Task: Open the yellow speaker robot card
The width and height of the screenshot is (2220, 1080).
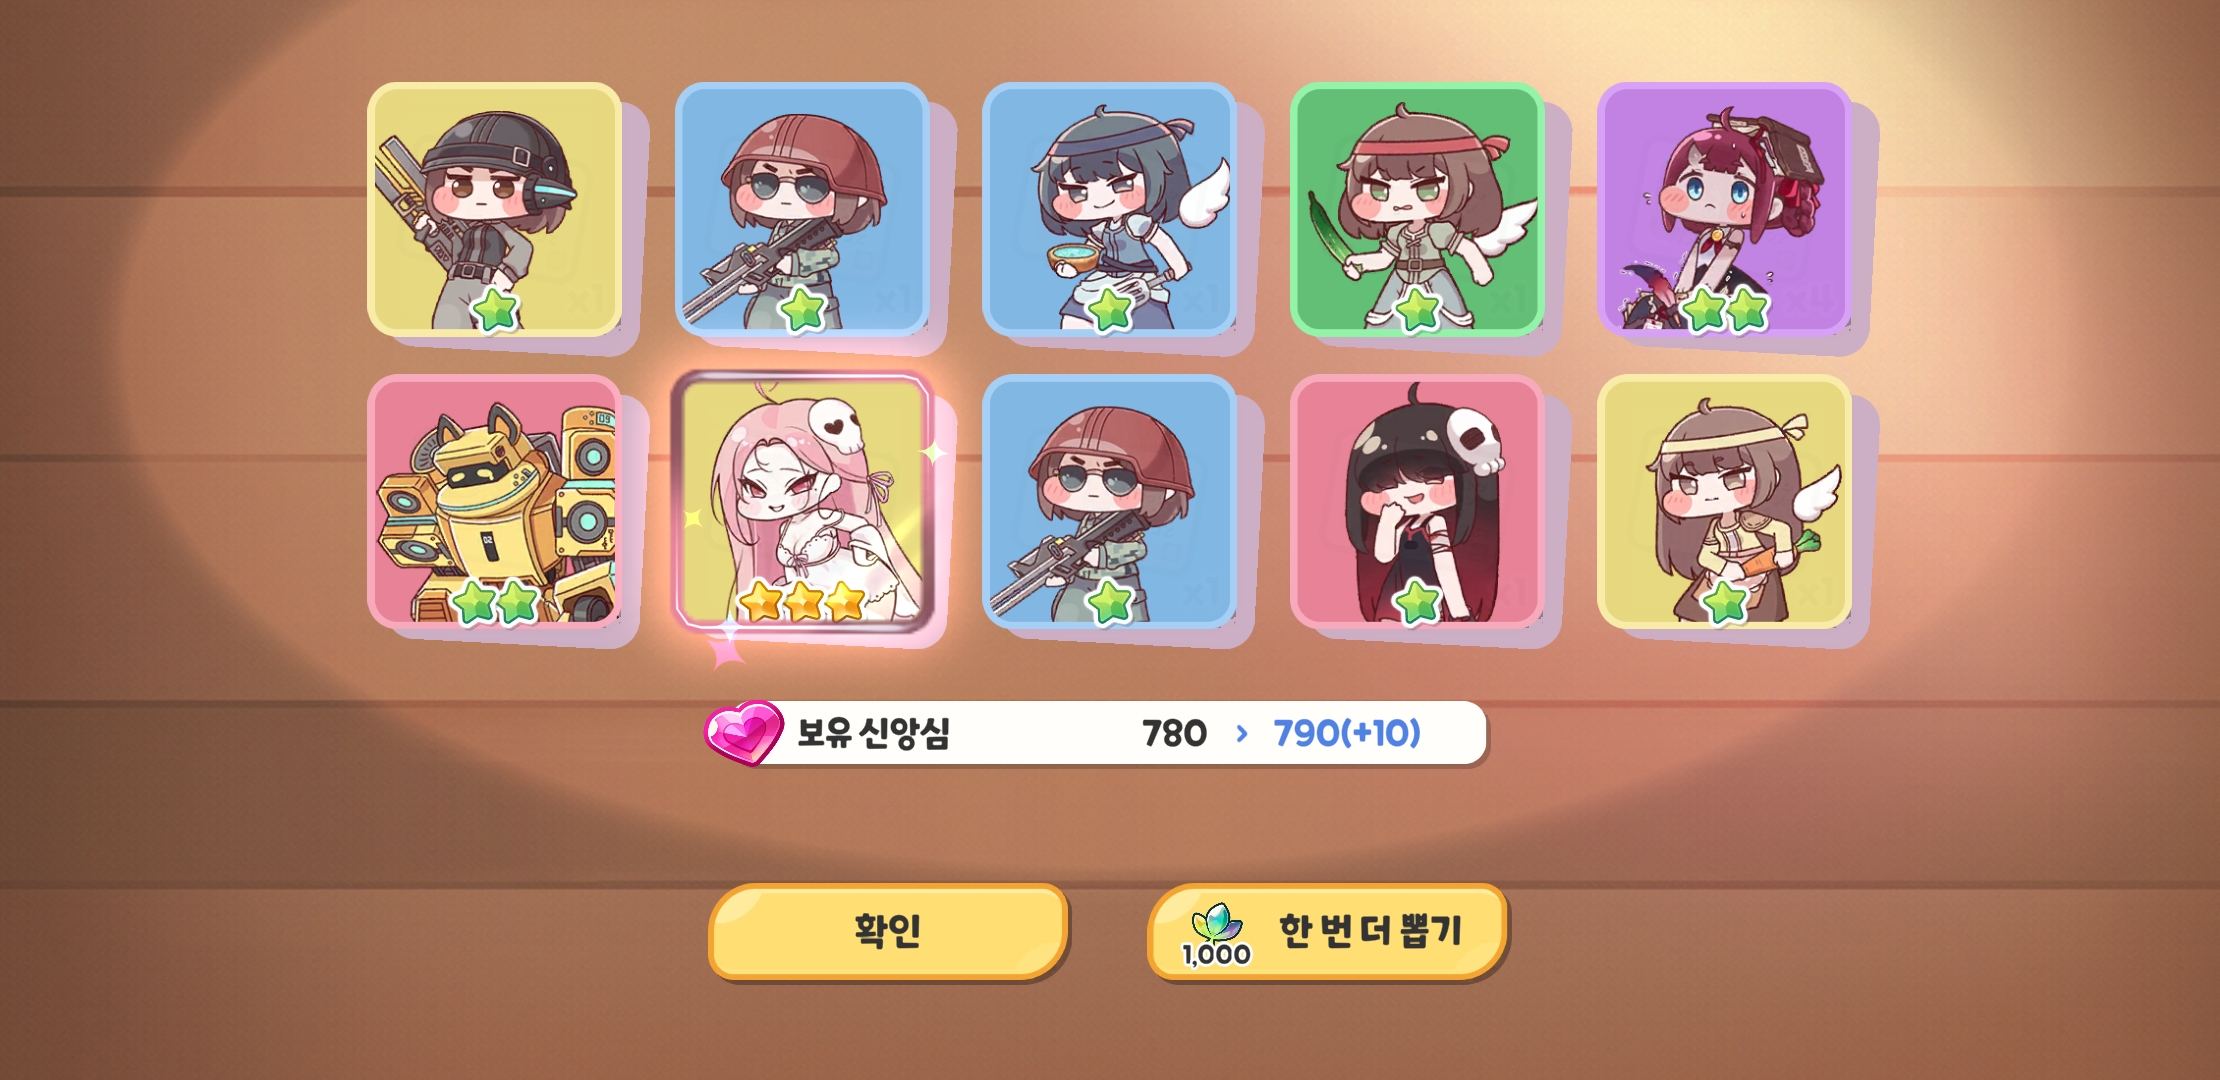Action: pyautogui.click(x=495, y=502)
